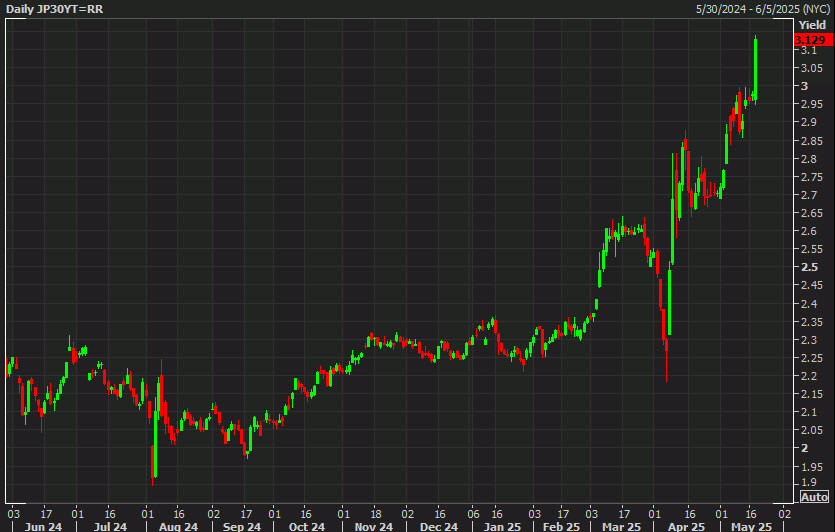835x532 pixels.
Task: Click the 2.55 yield axis label
Action: pos(812,249)
